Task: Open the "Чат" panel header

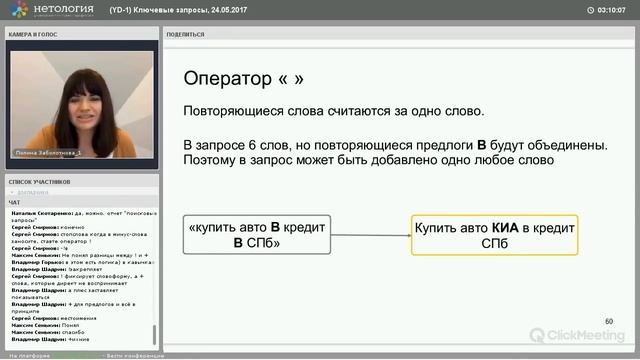Action: 82,202
